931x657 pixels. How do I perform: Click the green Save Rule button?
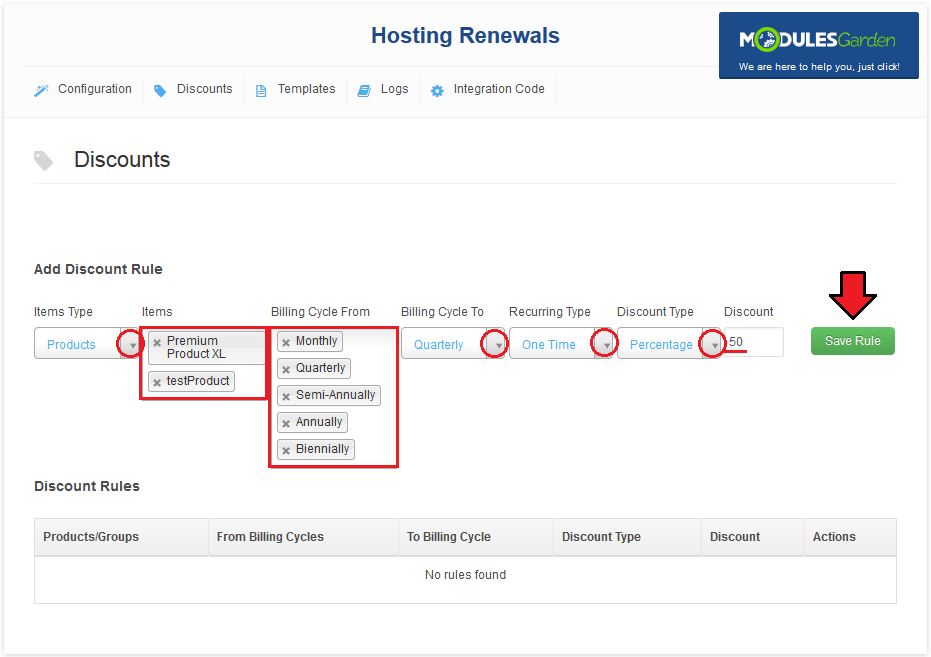pos(853,341)
